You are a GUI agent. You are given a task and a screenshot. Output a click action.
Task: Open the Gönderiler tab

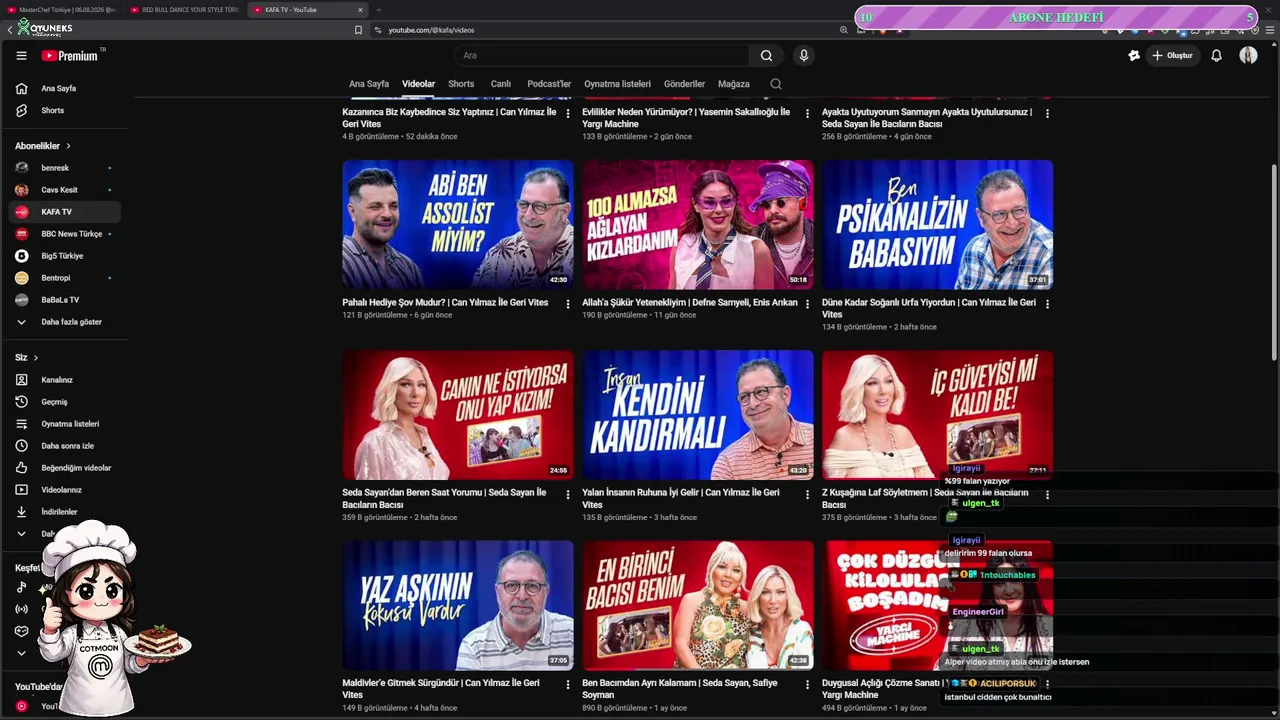pyautogui.click(x=684, y=84)
